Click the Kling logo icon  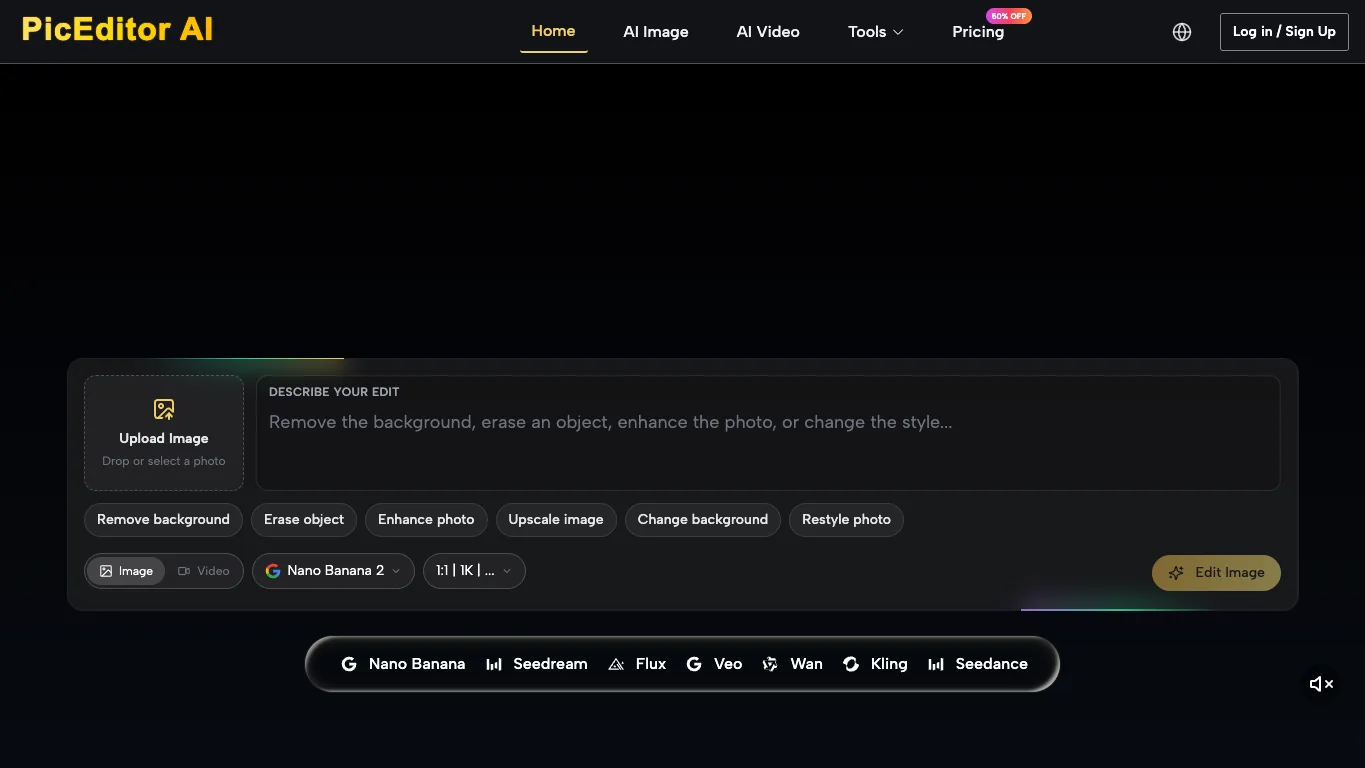pyautogui.click(x=851, y=664)
